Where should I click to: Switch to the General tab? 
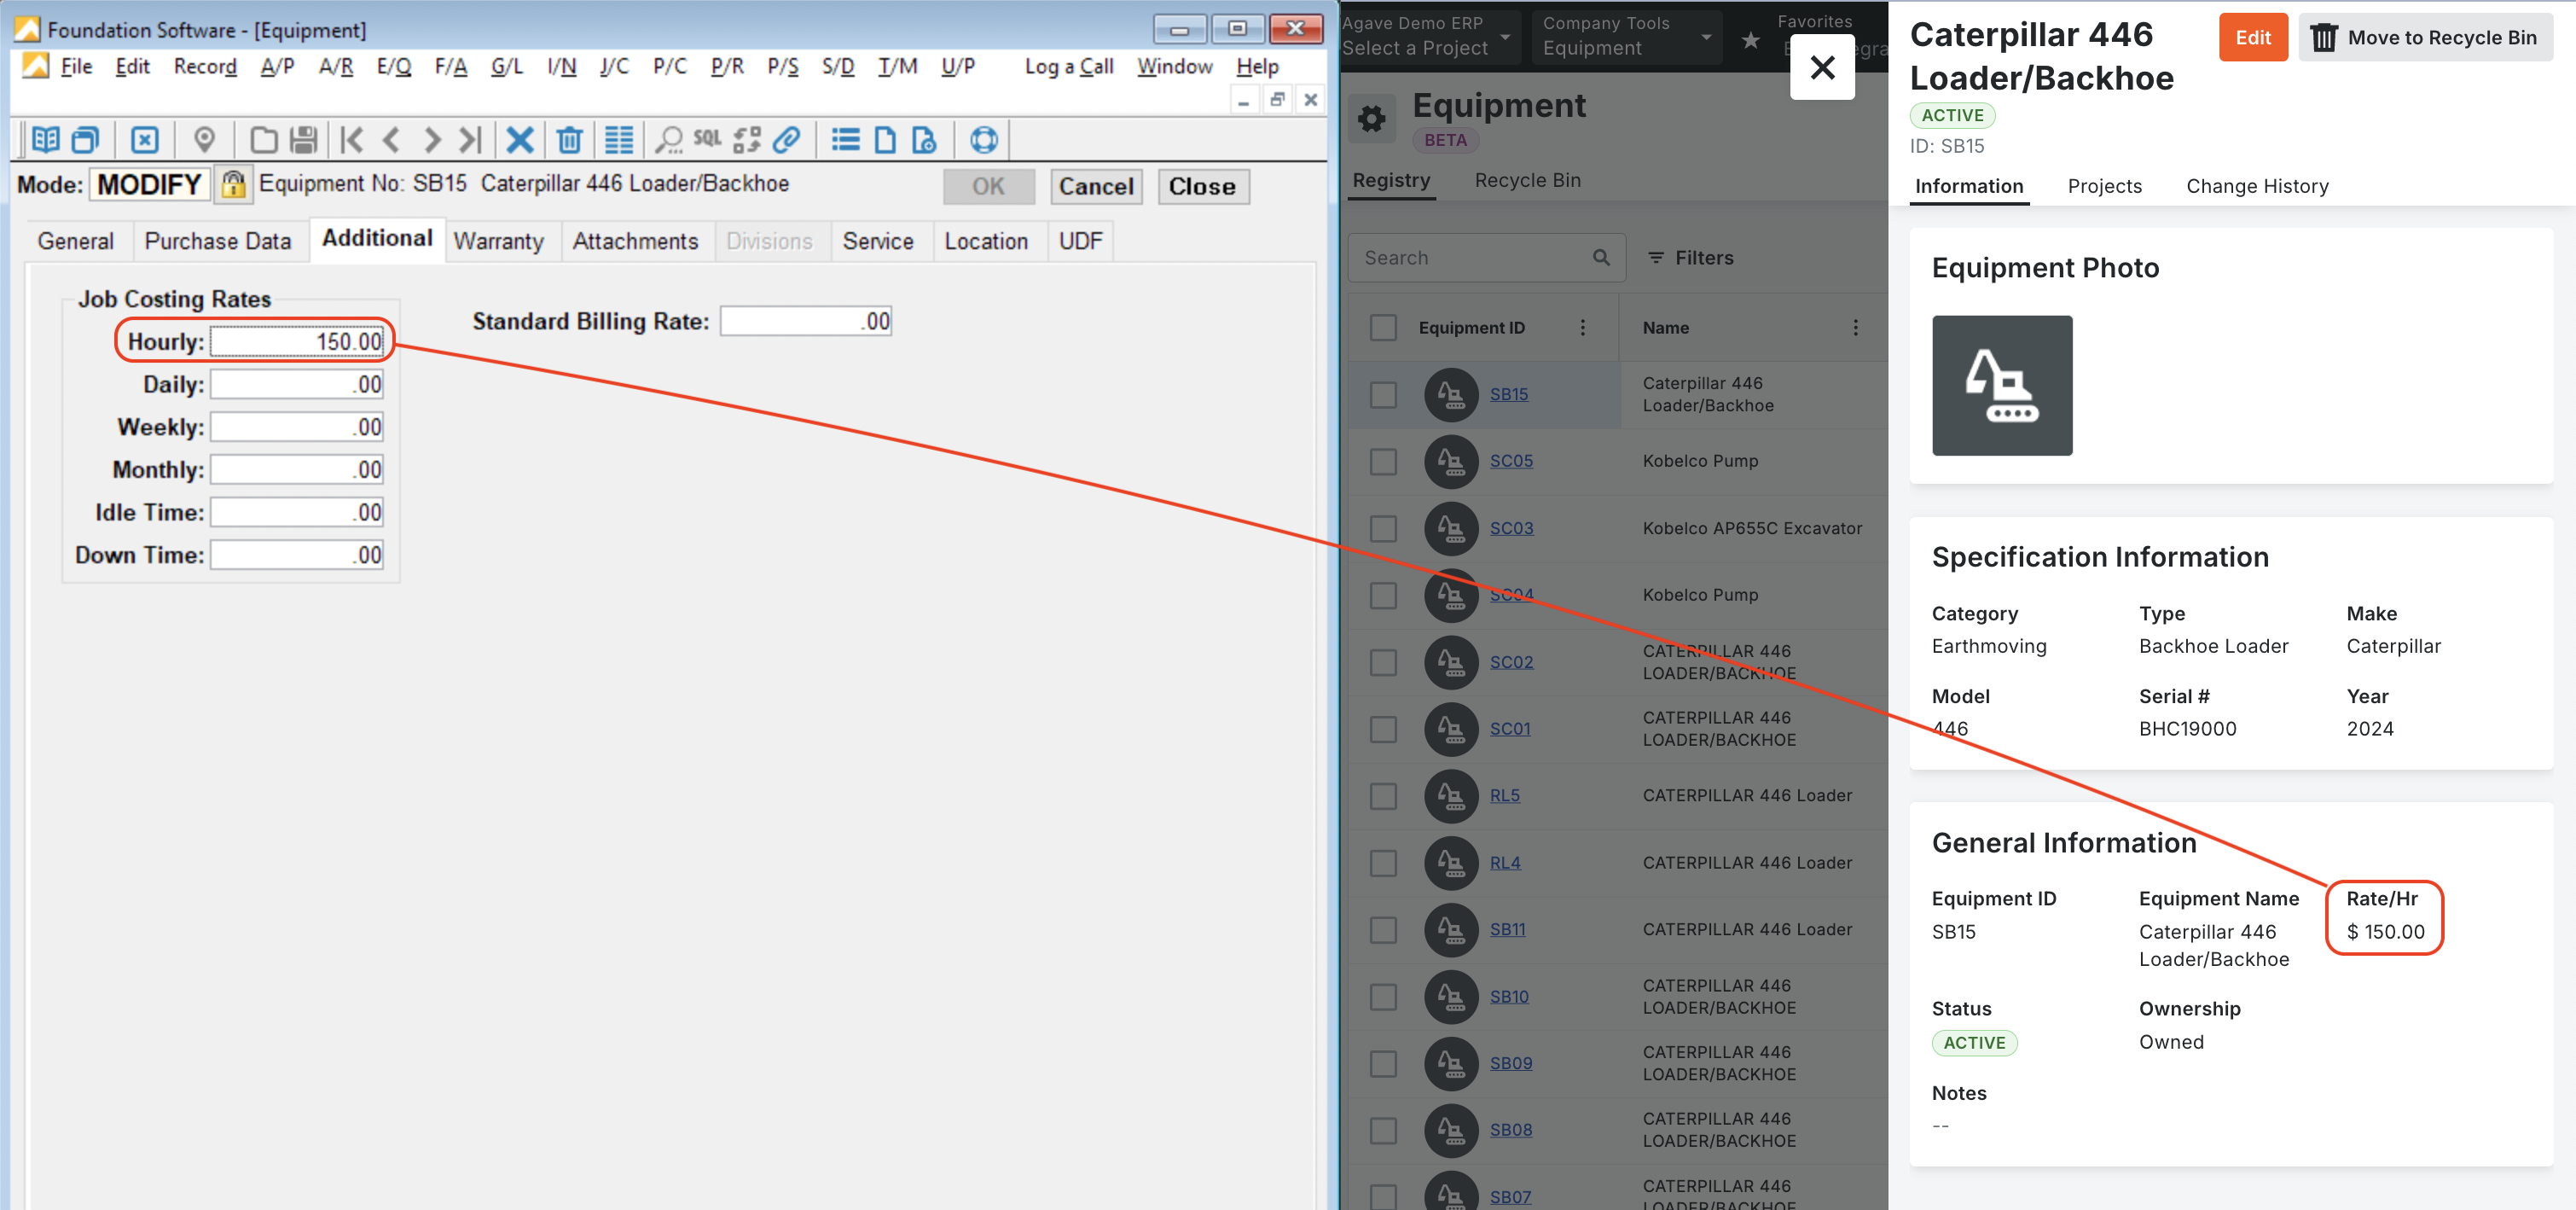click(x=75, y=241)
